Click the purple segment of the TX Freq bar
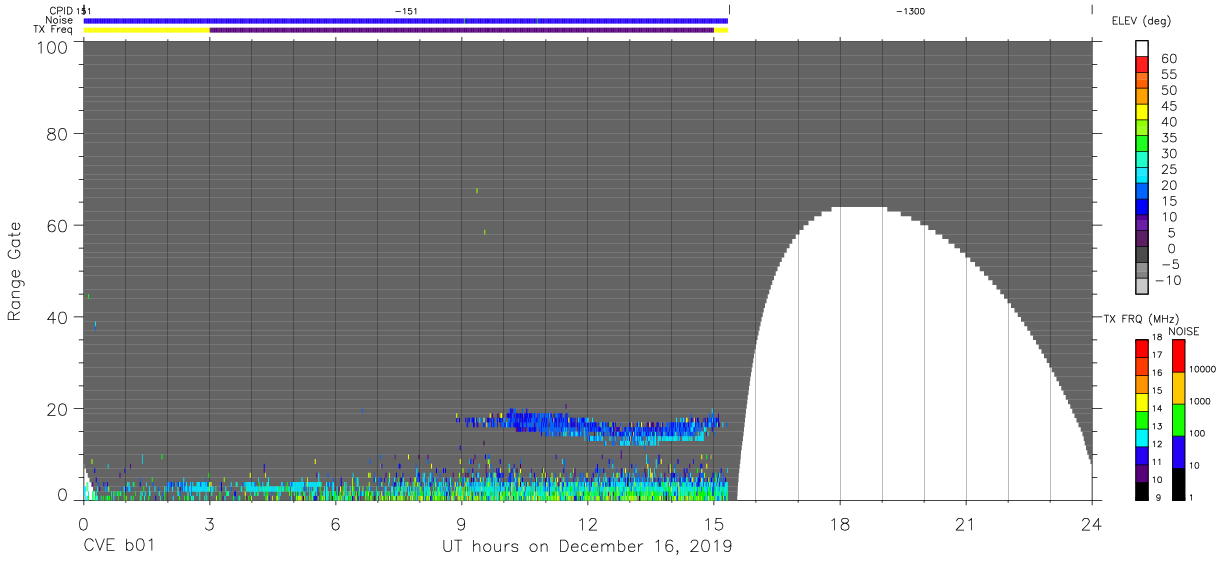1228x567 pixels. (461, 30)
